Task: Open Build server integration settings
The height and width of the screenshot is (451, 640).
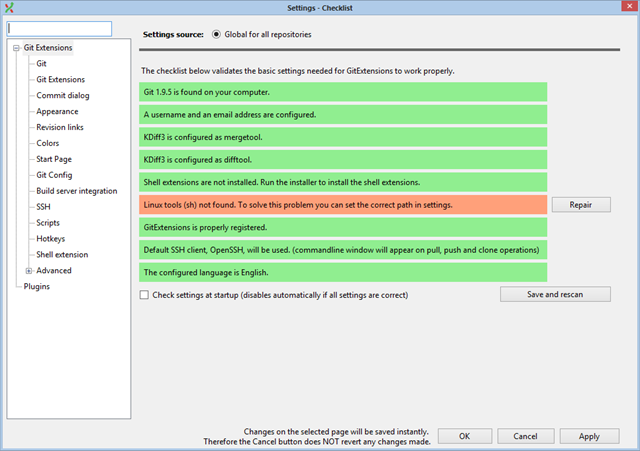Action: point(77,191)
